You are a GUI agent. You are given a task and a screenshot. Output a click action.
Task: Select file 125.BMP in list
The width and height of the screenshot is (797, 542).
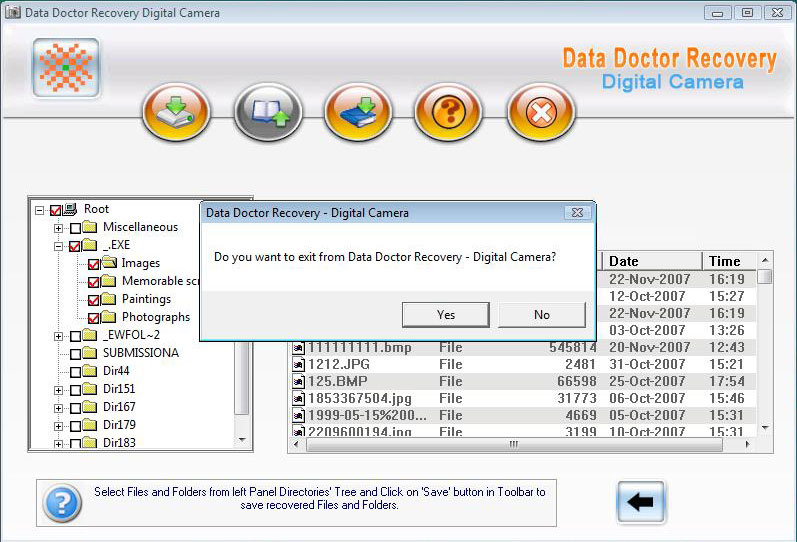click(338, 381)
